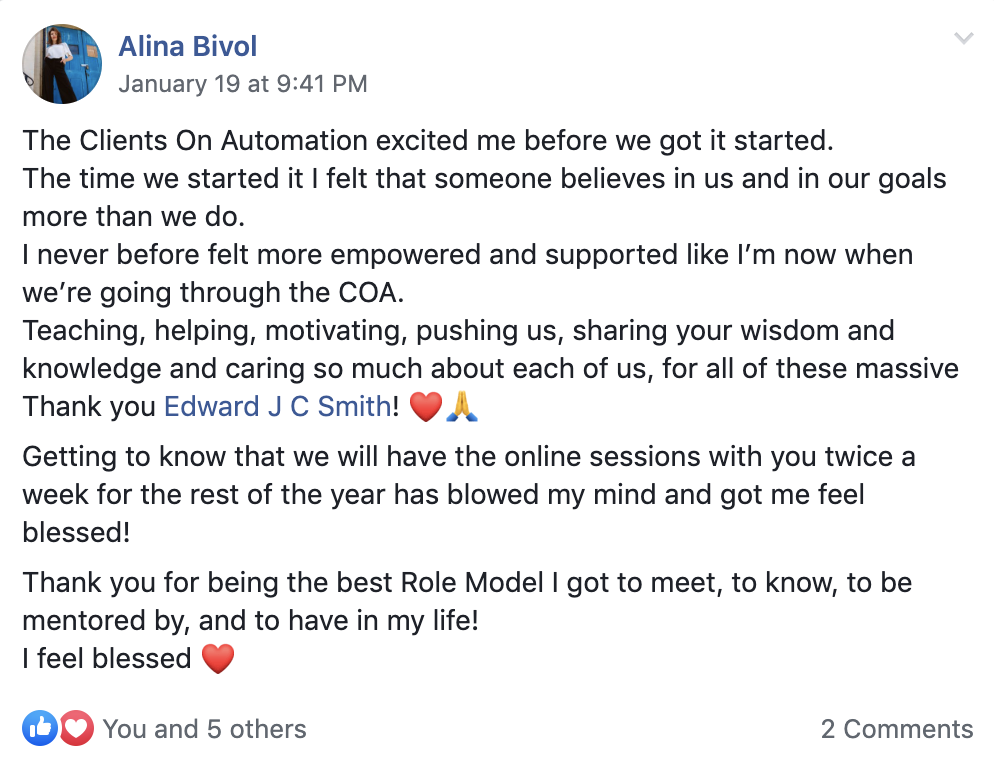Open the Alina Bivol name link
Screen dimensions: 994x764
point(187,45)
